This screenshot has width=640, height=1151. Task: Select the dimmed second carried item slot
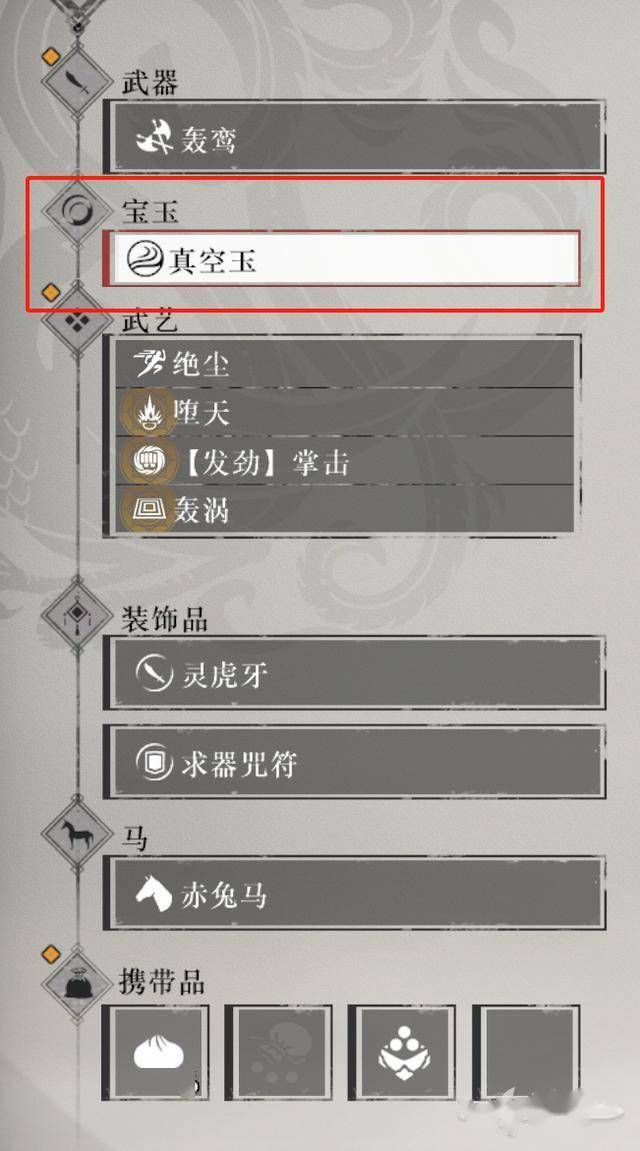(278, 1053)
